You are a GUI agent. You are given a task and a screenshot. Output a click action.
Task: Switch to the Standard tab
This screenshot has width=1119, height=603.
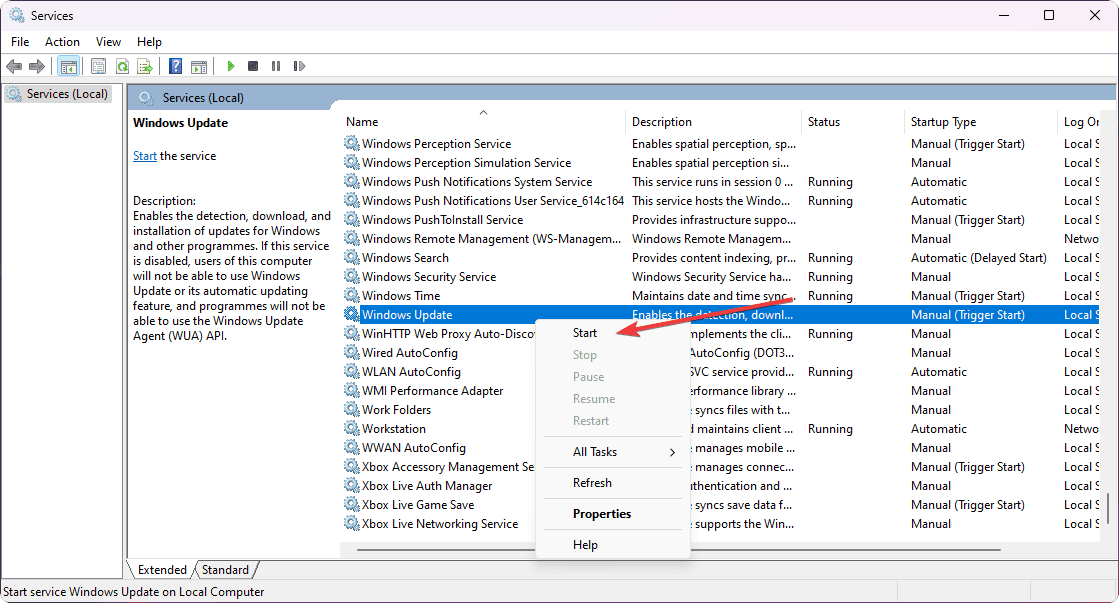[x=225, y=569]
